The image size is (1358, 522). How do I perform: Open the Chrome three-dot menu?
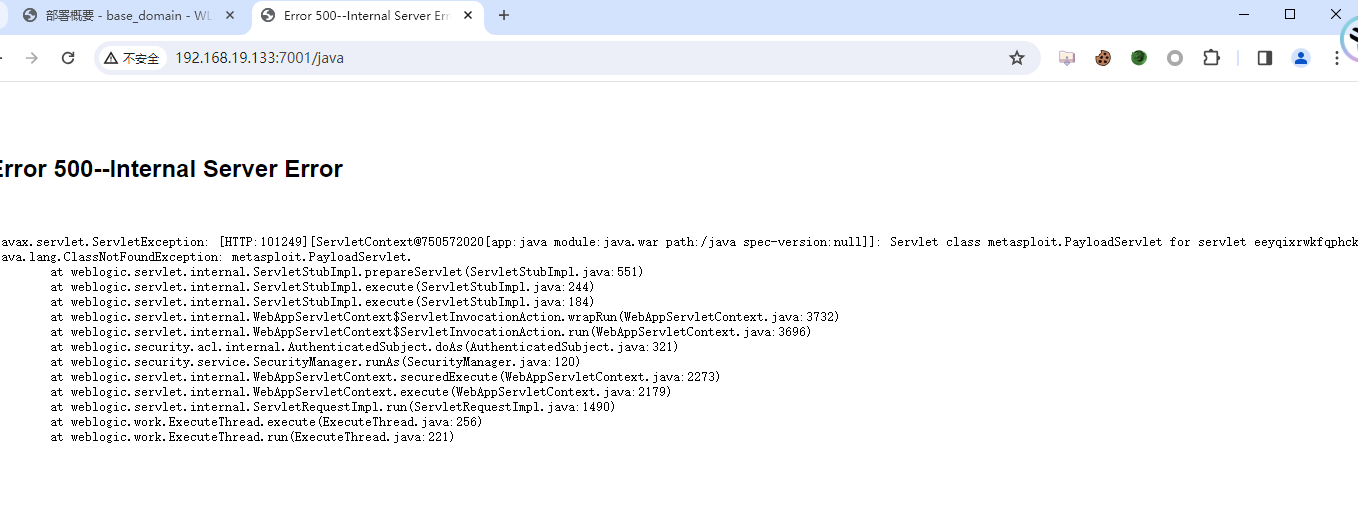(x=1337, y=58)
